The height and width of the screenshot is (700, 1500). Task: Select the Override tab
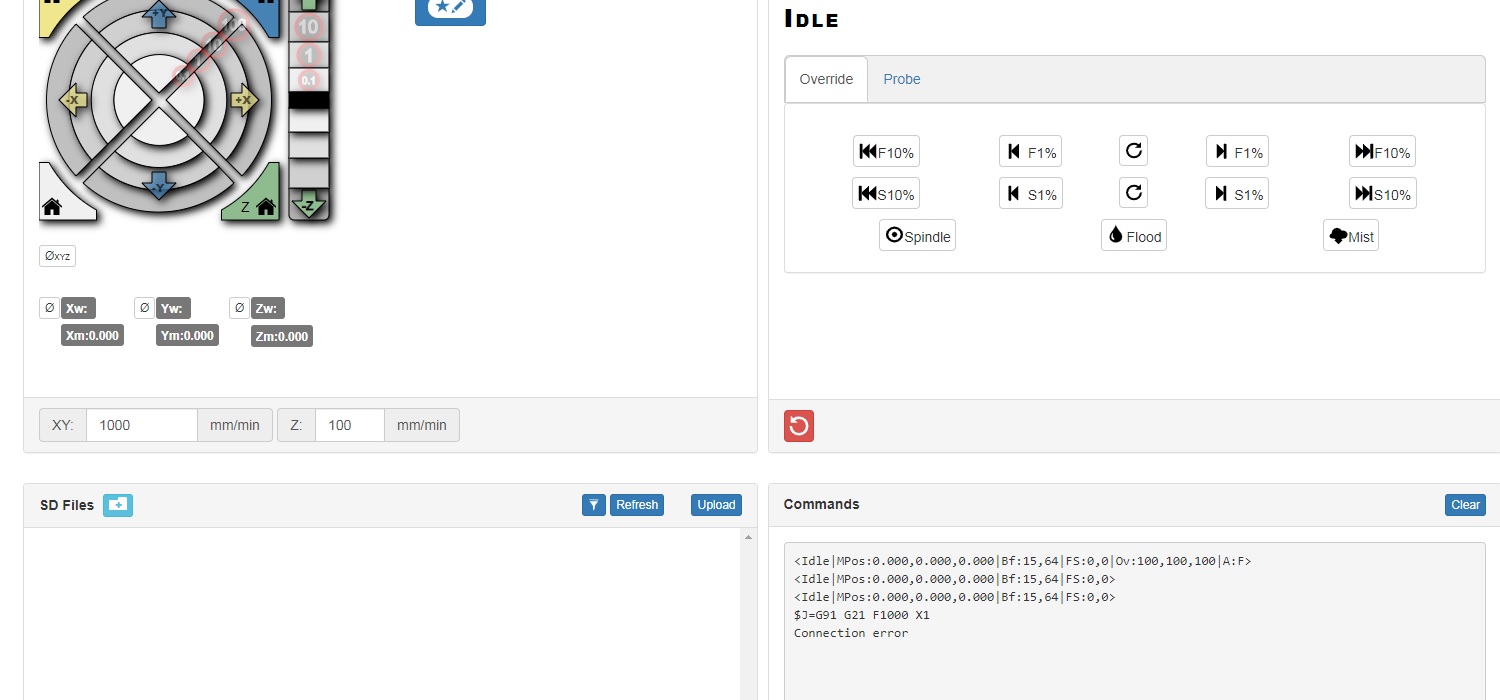(826, 79)
